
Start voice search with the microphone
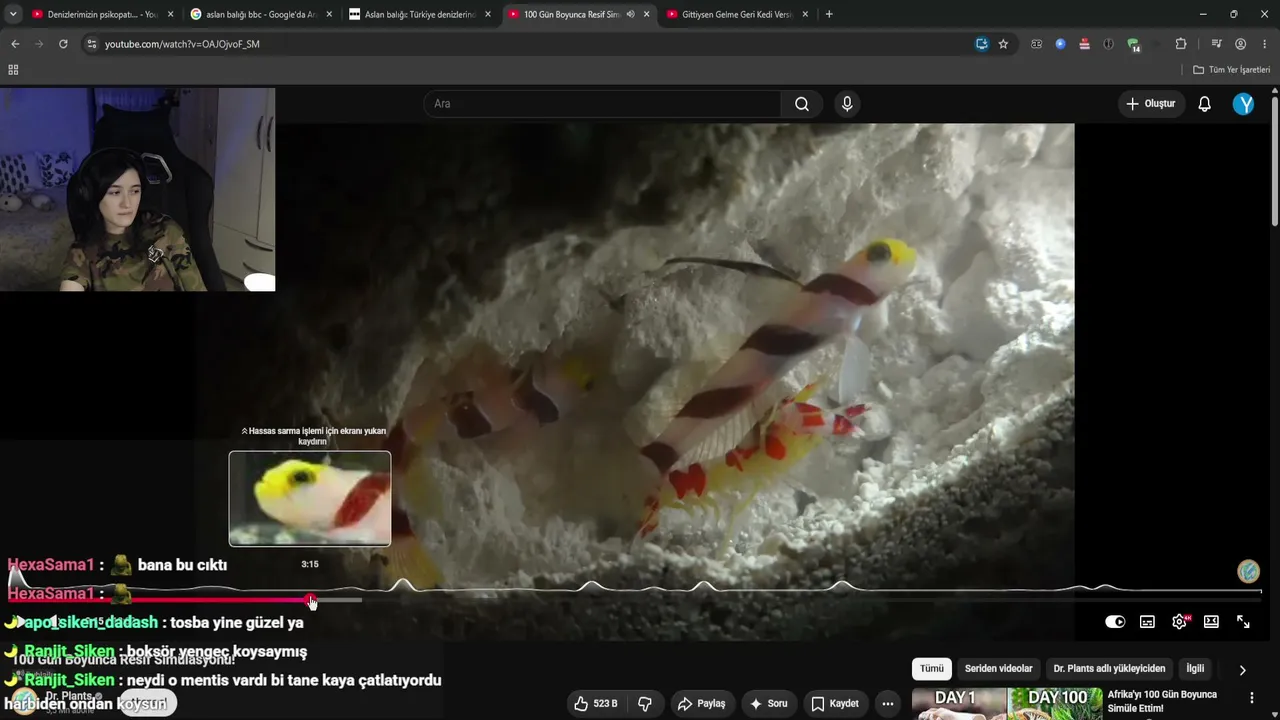(x=847, y=104)
